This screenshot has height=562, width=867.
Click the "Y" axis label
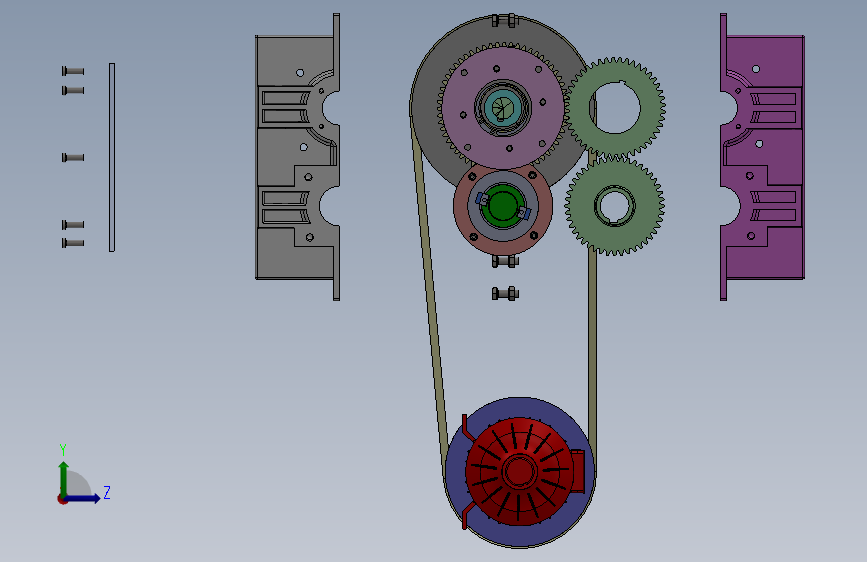pos(63,449)
